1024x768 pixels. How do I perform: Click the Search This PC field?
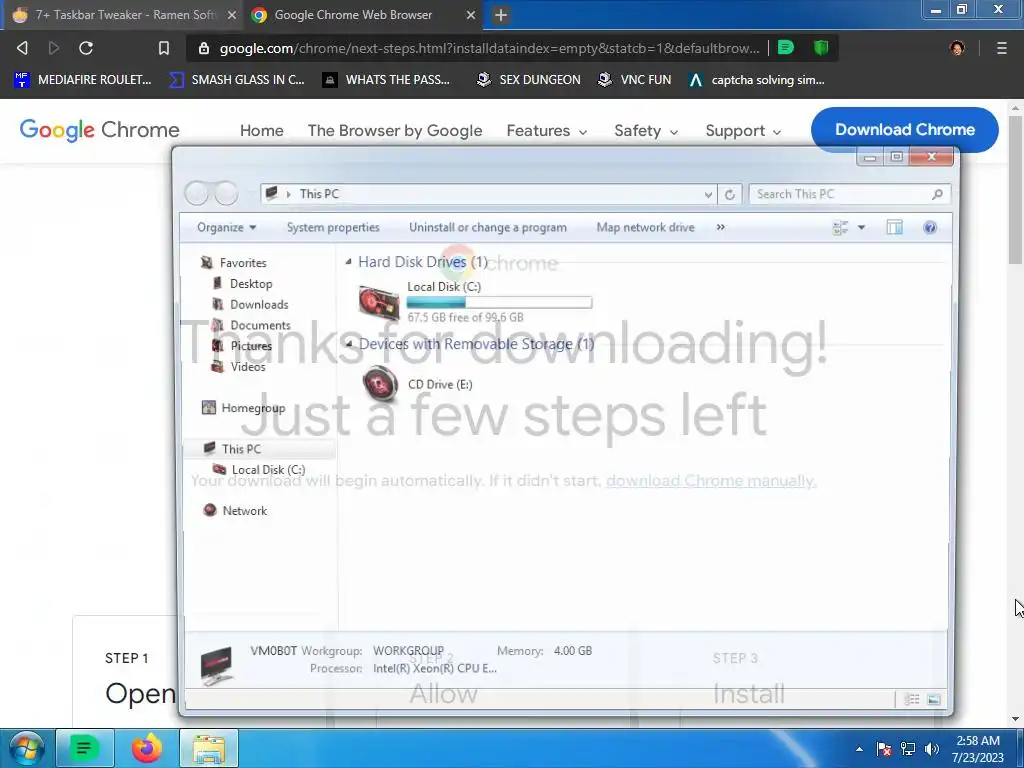click(849, 194)
